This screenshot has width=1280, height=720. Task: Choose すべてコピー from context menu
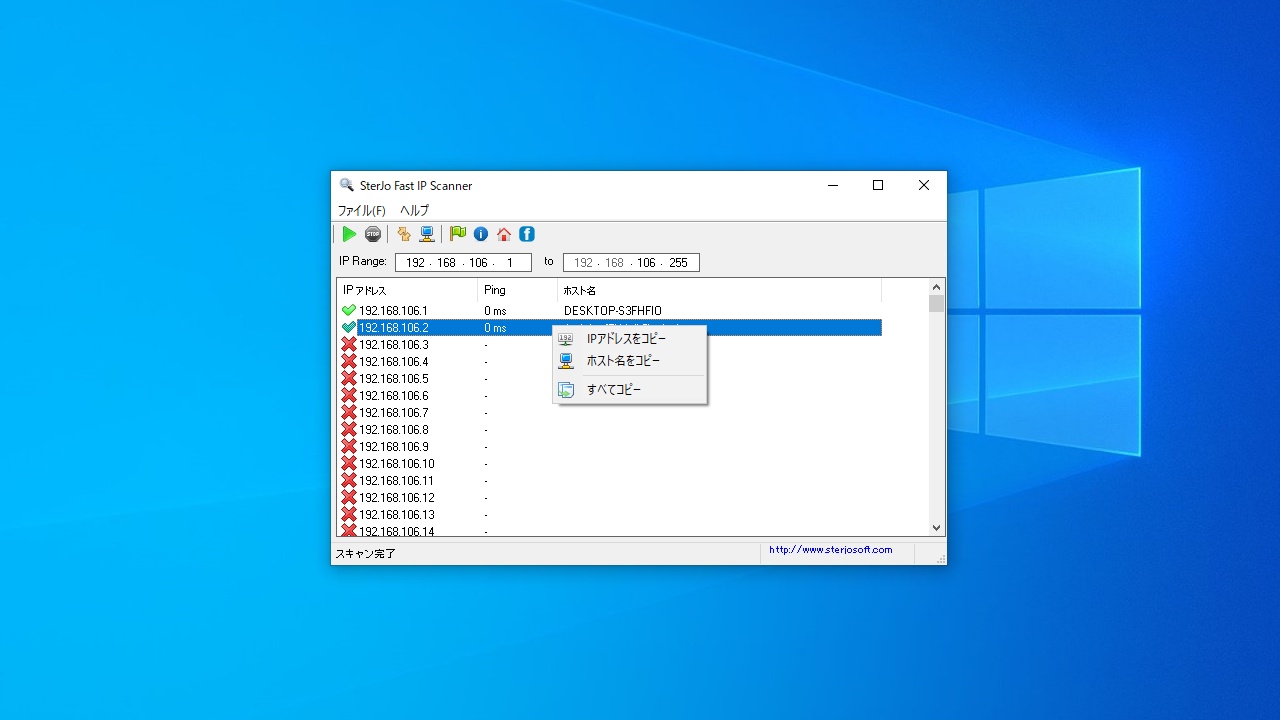tap(630, 390)
